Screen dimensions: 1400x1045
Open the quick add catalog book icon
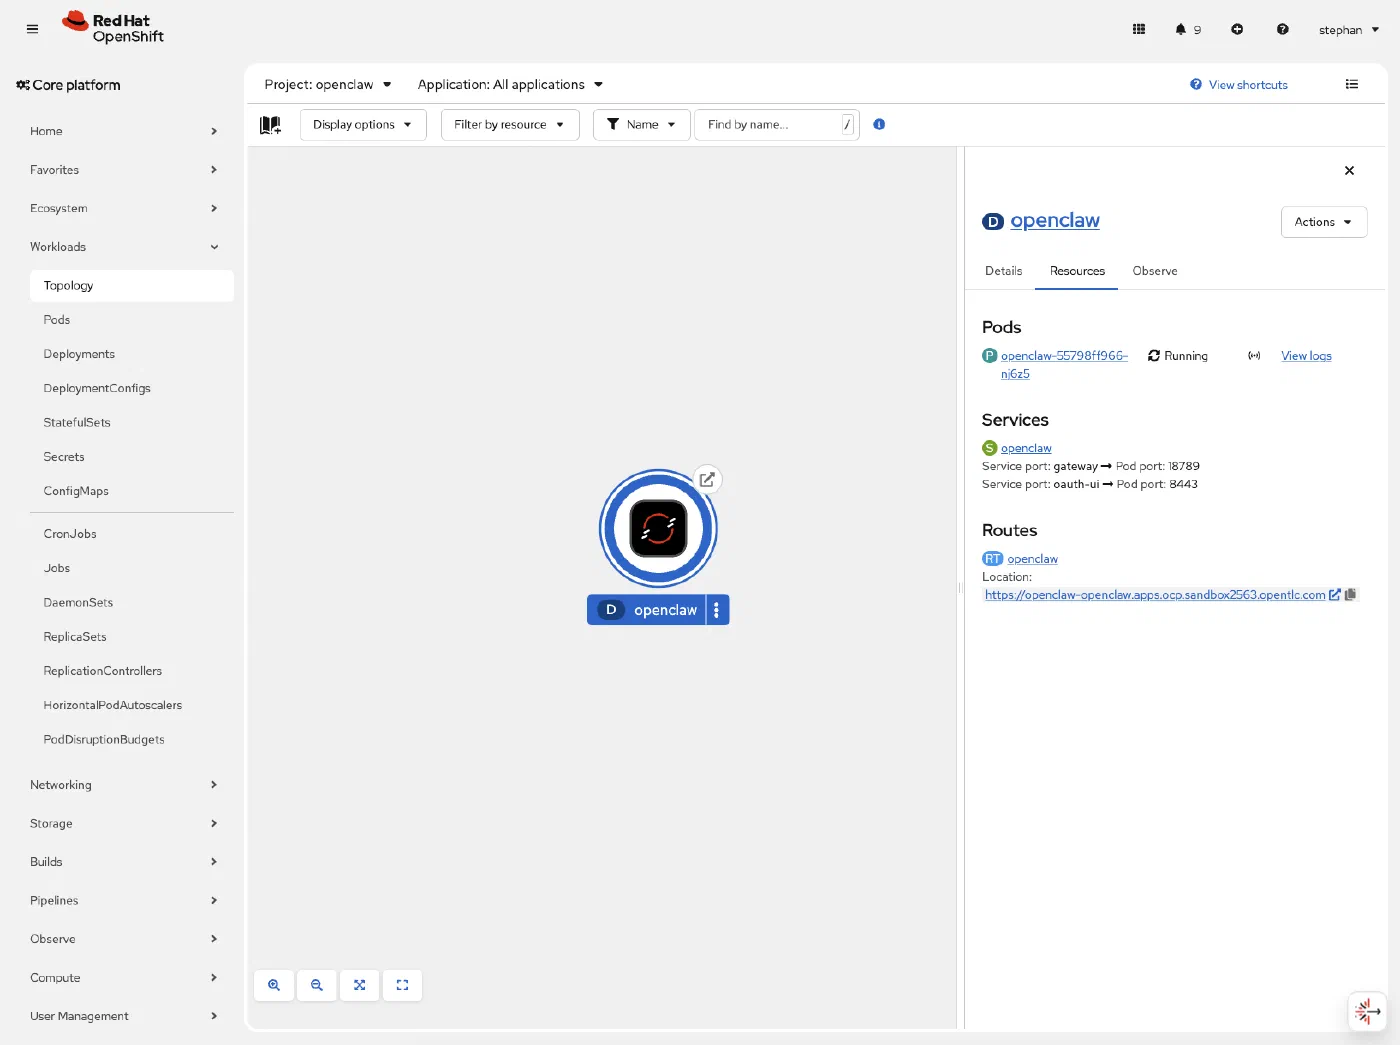[x=270, y=125]
